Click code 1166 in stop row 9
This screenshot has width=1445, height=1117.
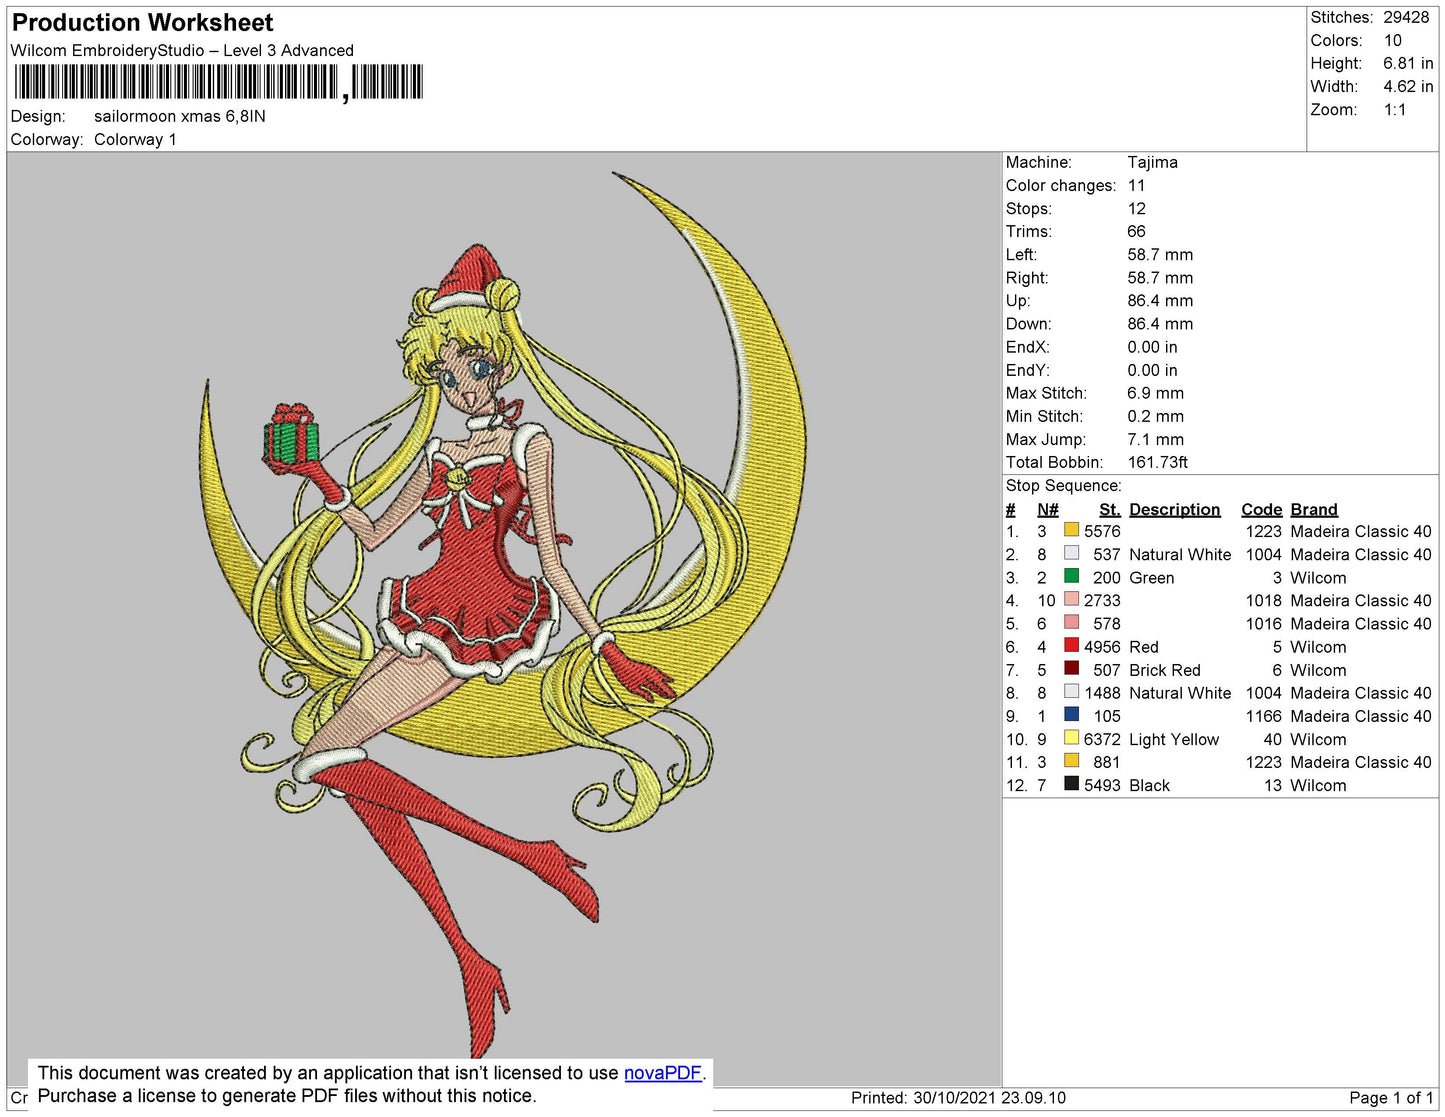(x=1263, y=716)
